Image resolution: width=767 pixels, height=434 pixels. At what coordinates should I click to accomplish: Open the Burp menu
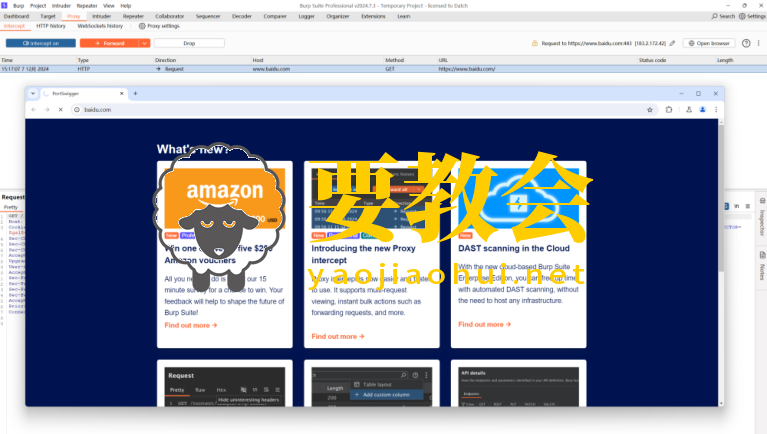point(19,6)
